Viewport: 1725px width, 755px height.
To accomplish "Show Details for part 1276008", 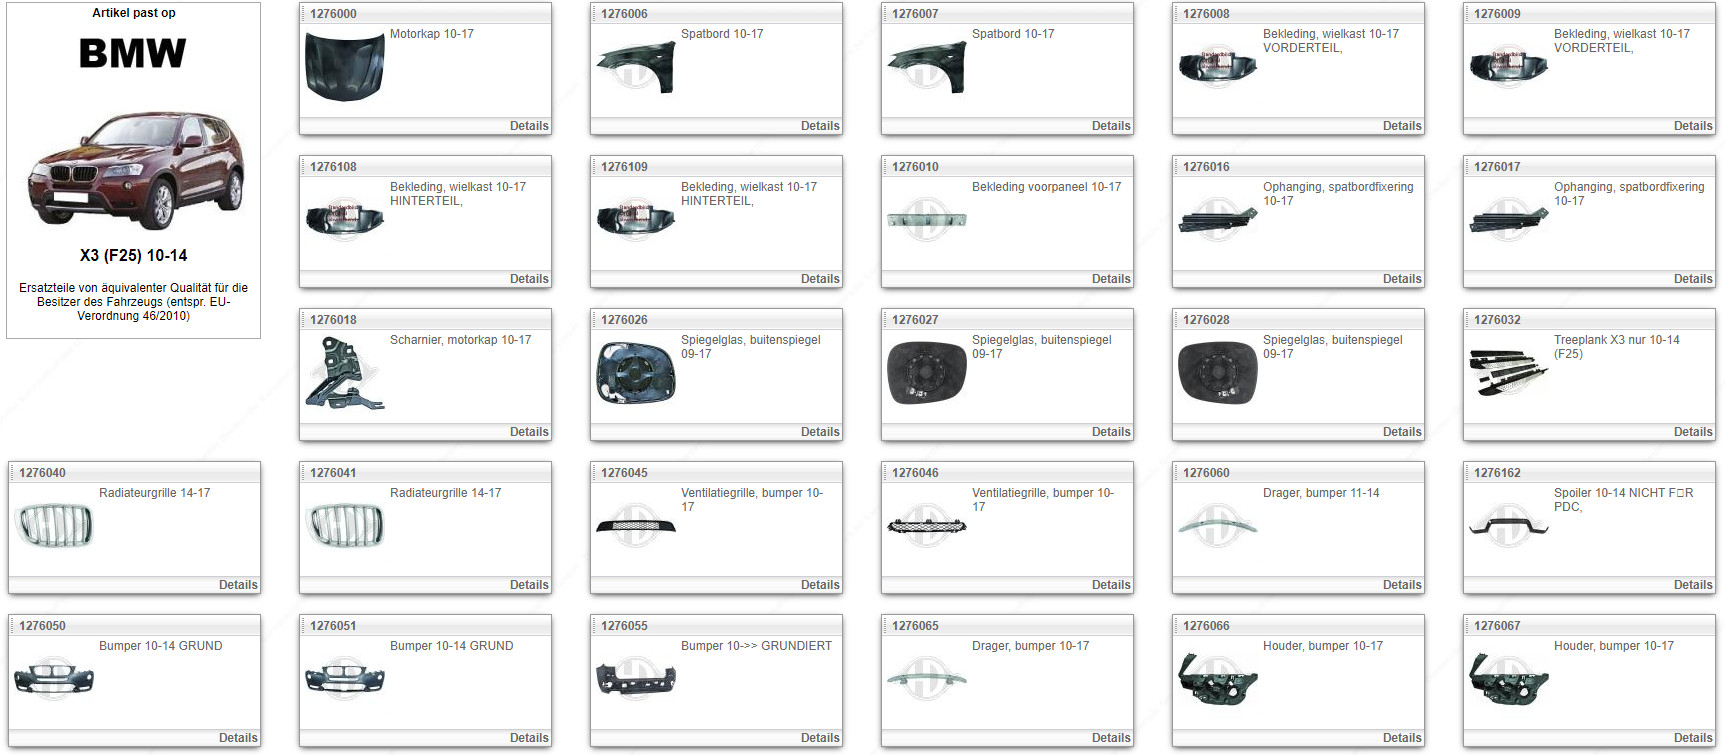I will (x=1402, y=126).
